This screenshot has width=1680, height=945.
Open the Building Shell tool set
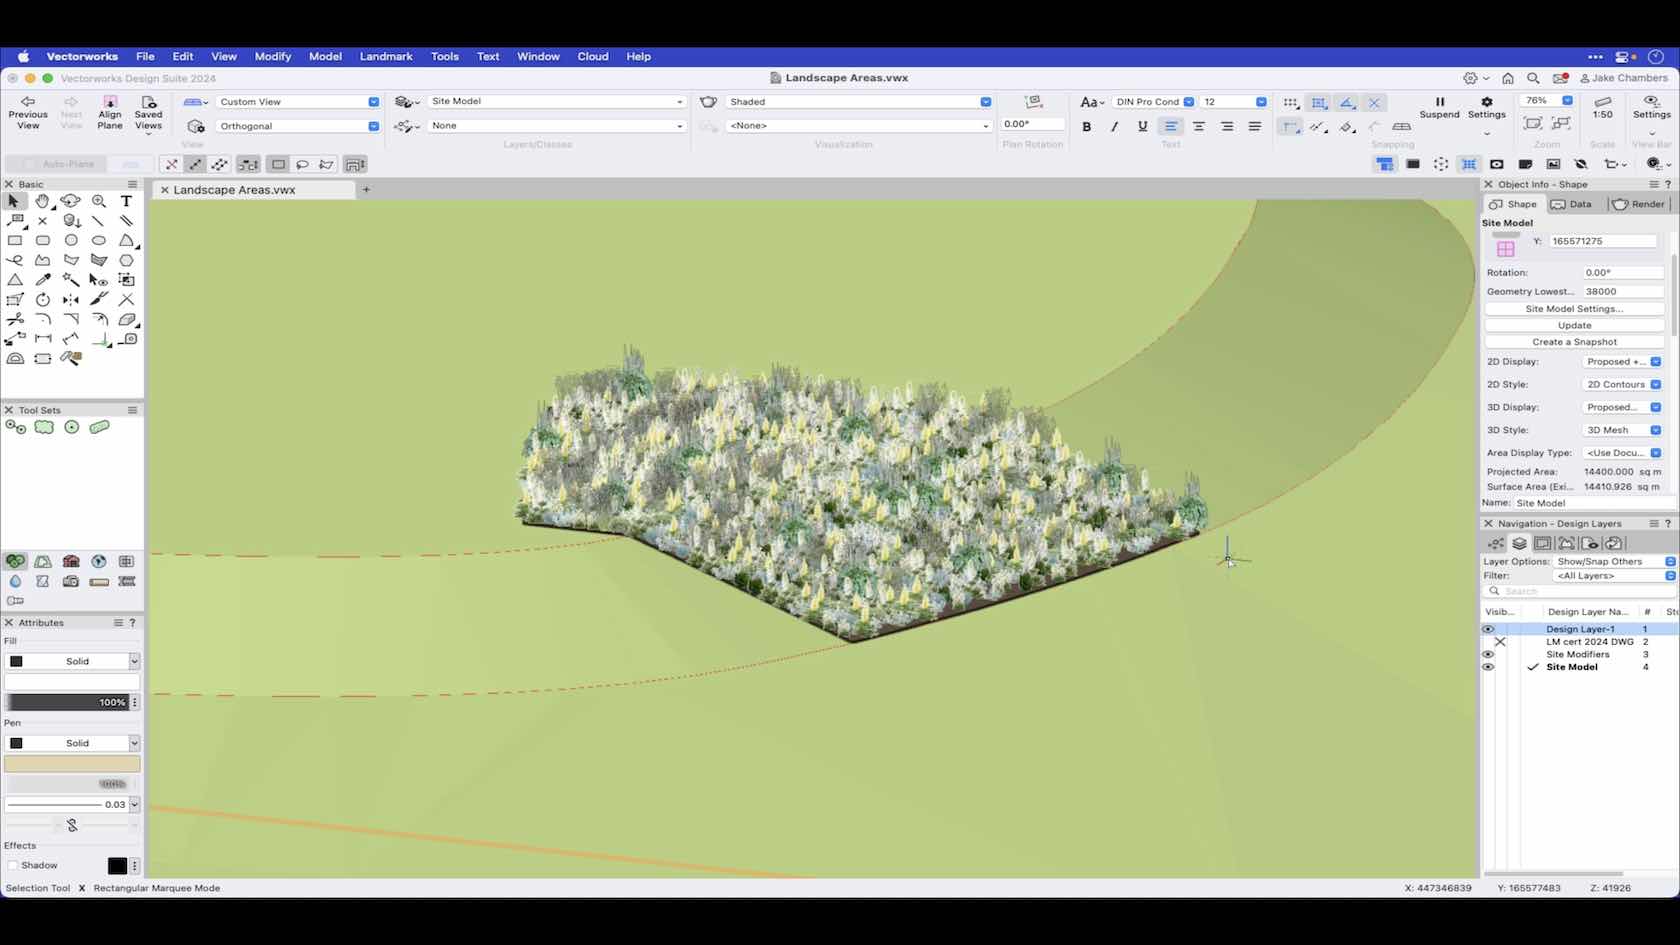(70, 562)
